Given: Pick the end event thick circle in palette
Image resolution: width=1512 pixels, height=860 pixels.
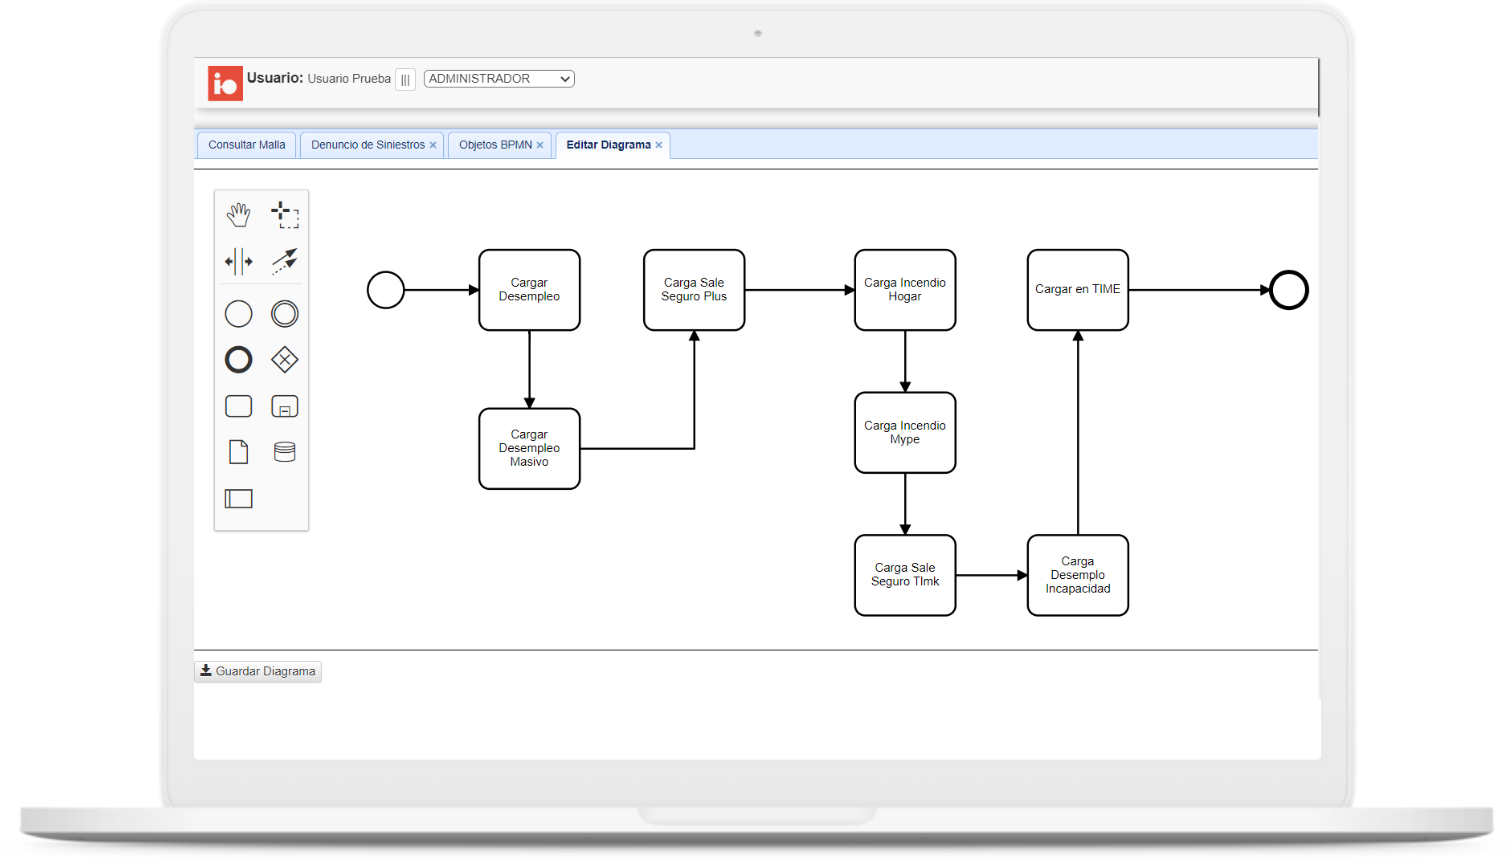Looking at the screenshot, I should click(x=238, y=360).
